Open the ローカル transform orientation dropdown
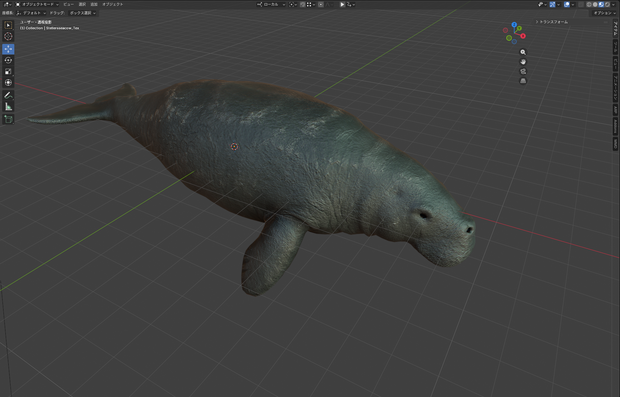 click(271, 4)
